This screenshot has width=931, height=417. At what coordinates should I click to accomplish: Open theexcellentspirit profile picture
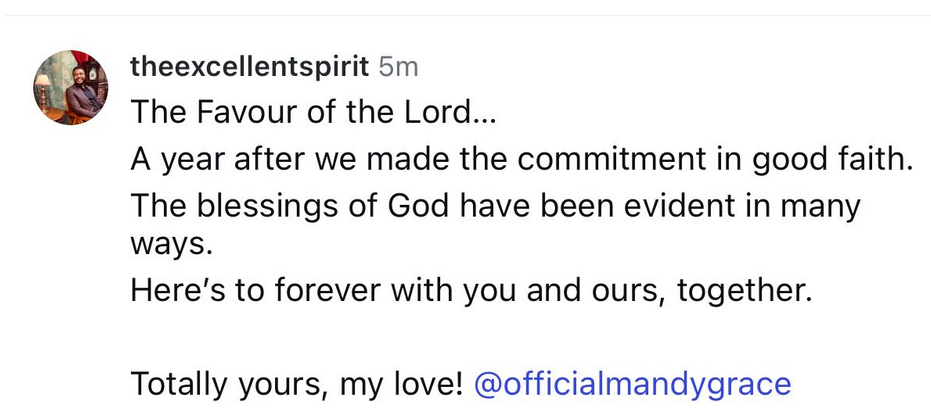coord(70,87)
